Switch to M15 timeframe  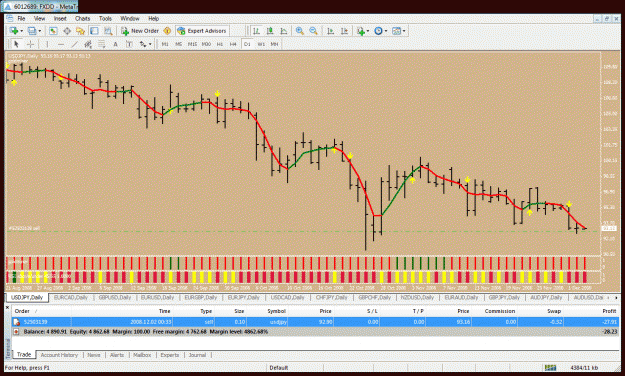[192, 44]
